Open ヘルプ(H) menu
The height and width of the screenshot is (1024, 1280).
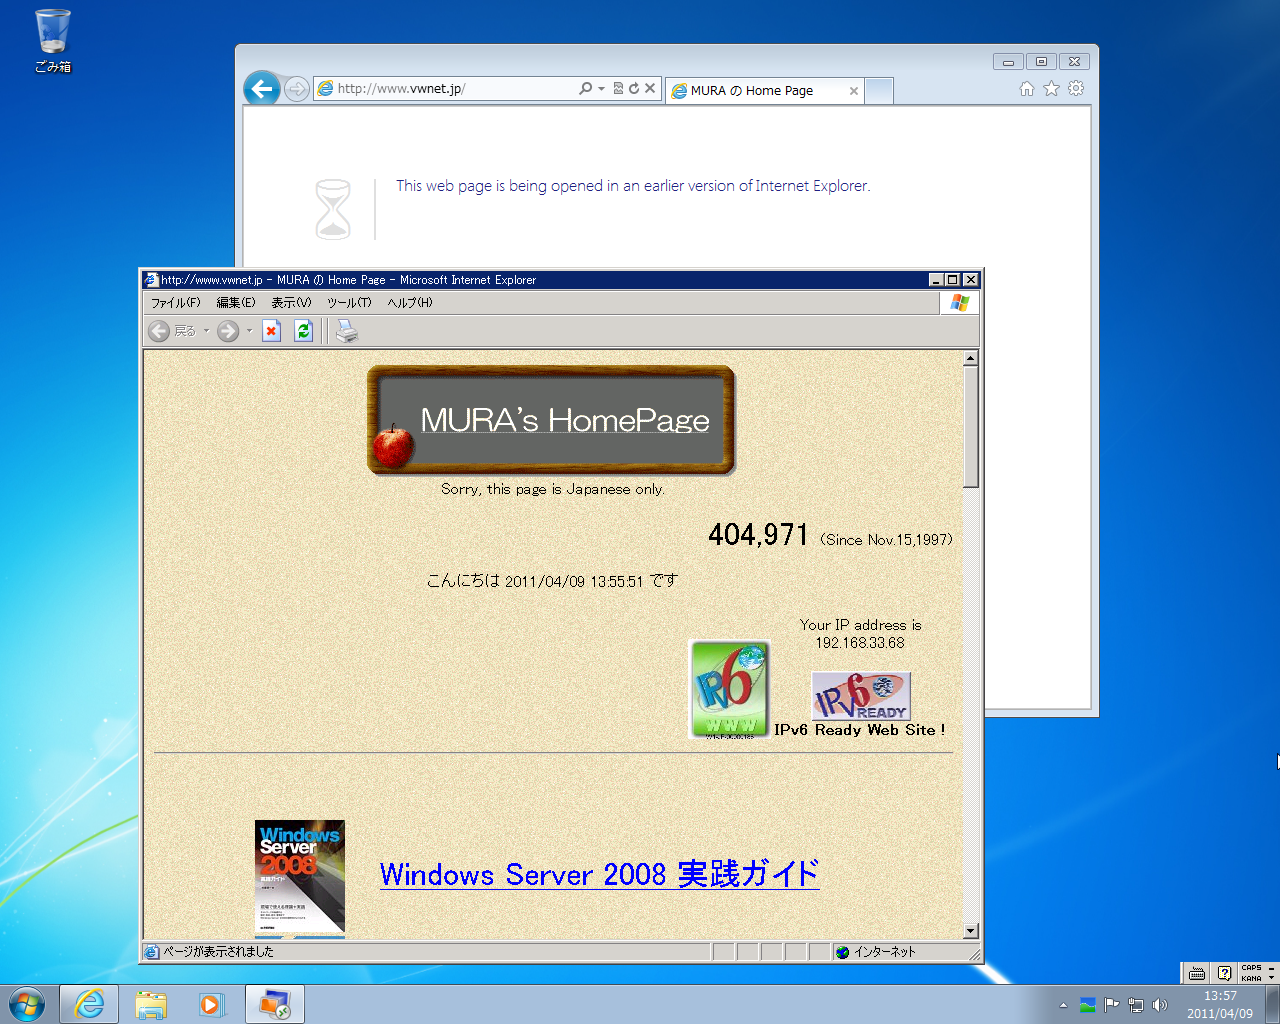[x=410, y=302]
